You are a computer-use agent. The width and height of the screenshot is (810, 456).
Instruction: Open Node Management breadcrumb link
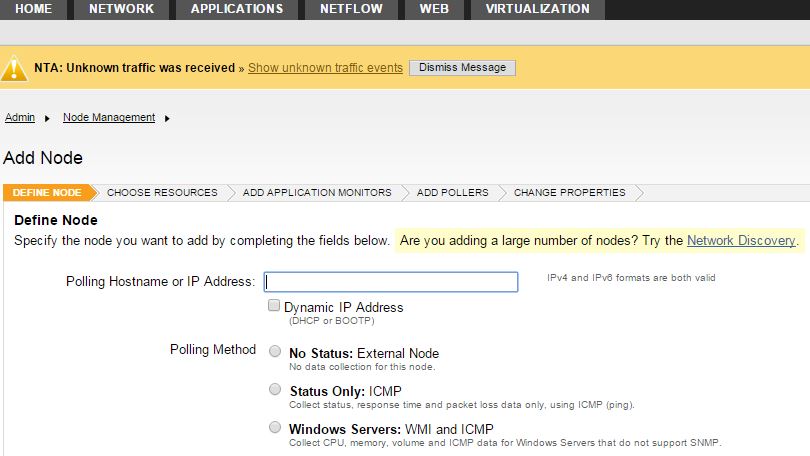(x=109, y=117)
